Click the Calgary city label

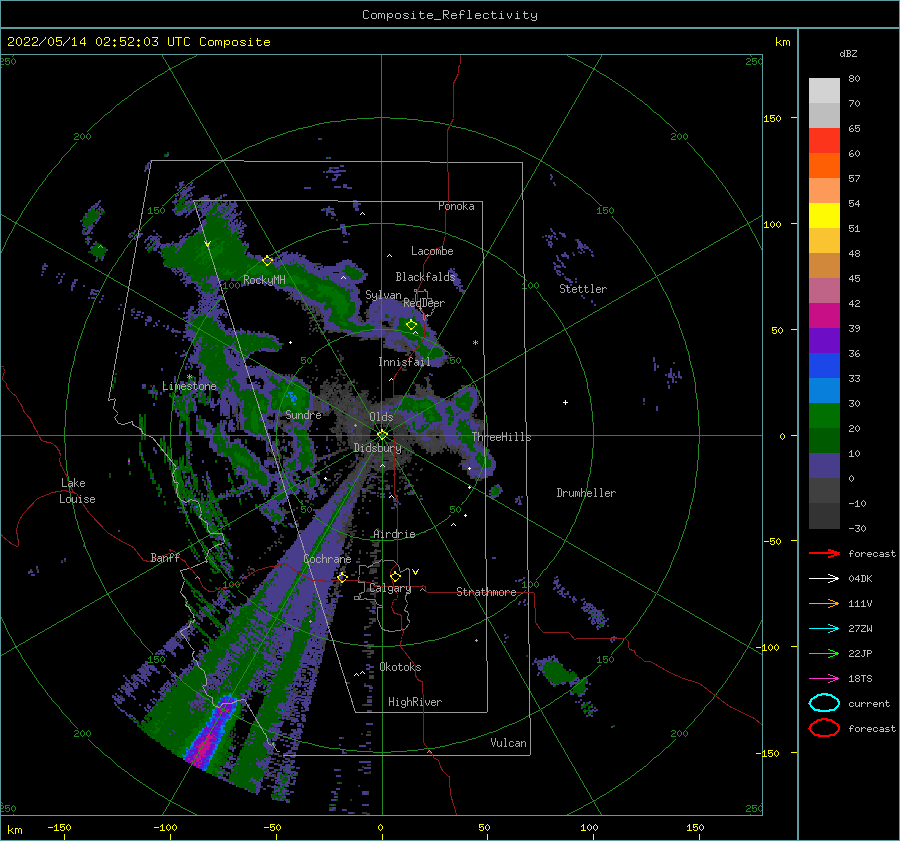point(390,588)
